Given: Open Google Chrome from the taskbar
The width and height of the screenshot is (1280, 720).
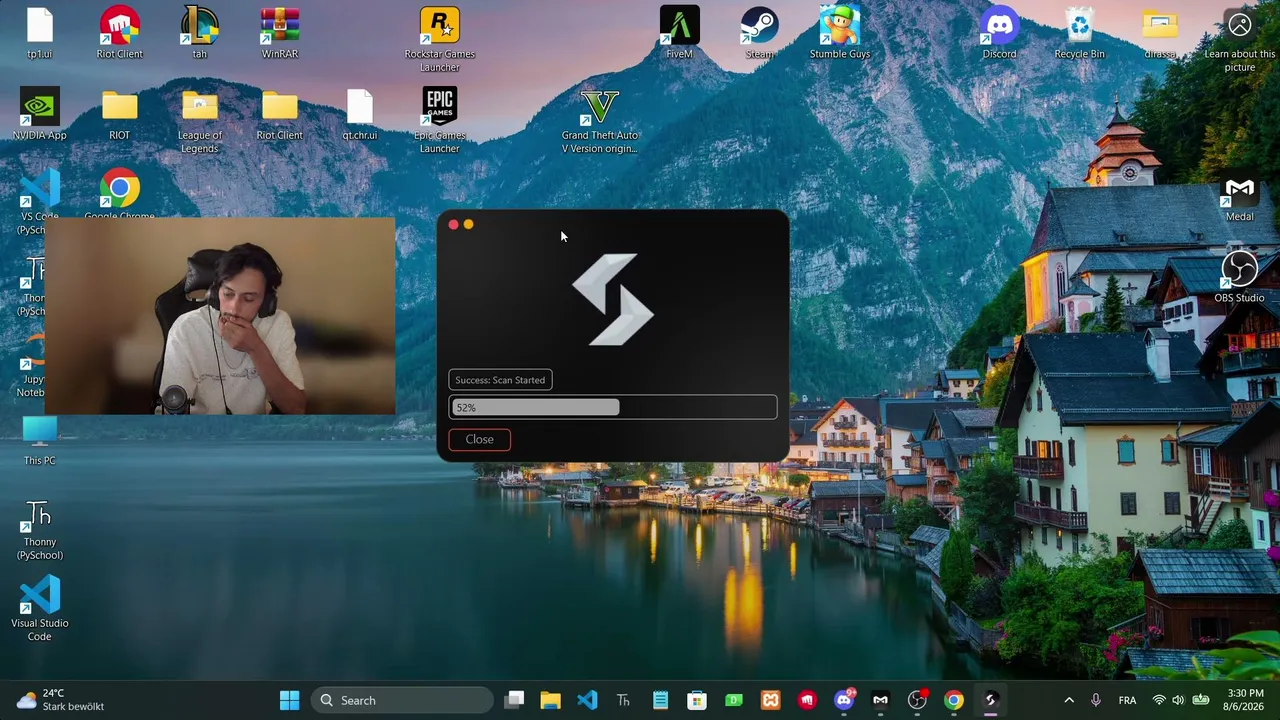Looking at the screenshot, I should [x=954, y=700].
